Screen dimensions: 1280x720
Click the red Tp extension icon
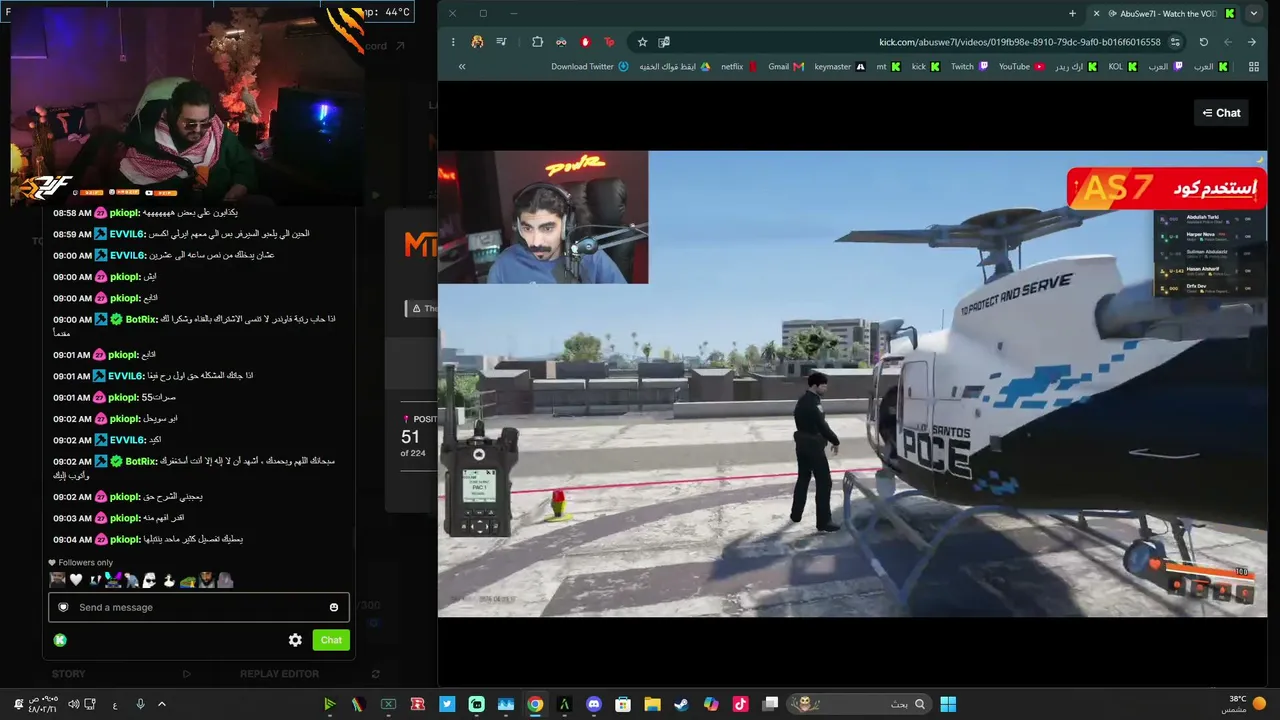coord(609,42)
